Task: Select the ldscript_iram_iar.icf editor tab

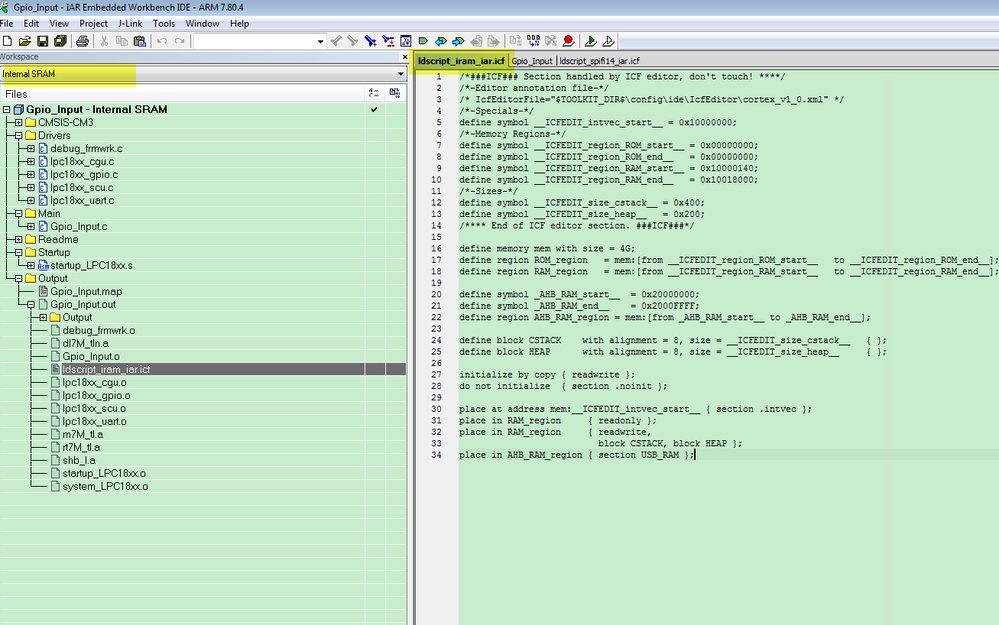Action: pyautogui.click(x=461, y=61)
